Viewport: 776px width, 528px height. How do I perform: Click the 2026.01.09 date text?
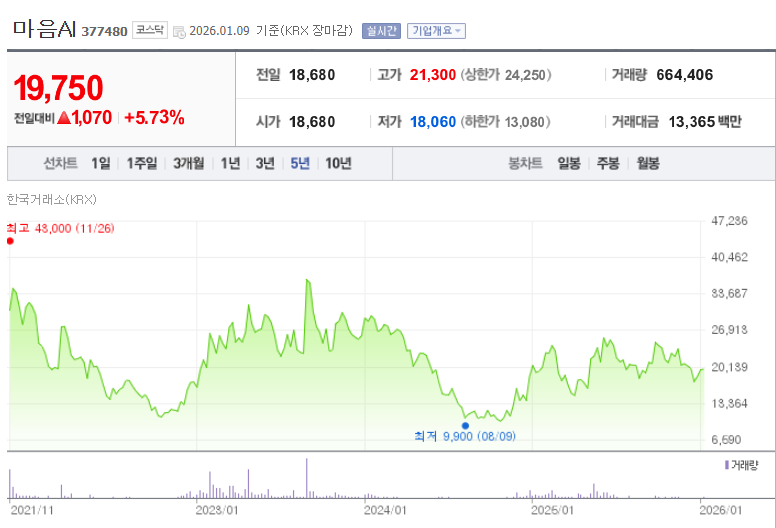point(219,31)
